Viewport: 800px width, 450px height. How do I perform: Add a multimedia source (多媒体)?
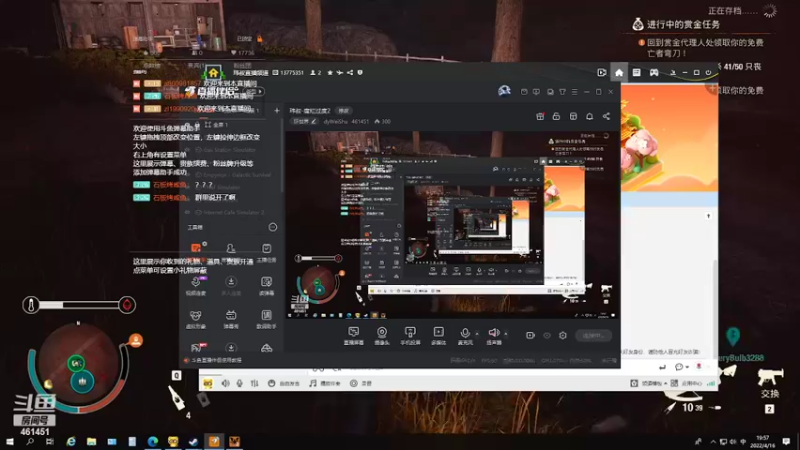438,335
